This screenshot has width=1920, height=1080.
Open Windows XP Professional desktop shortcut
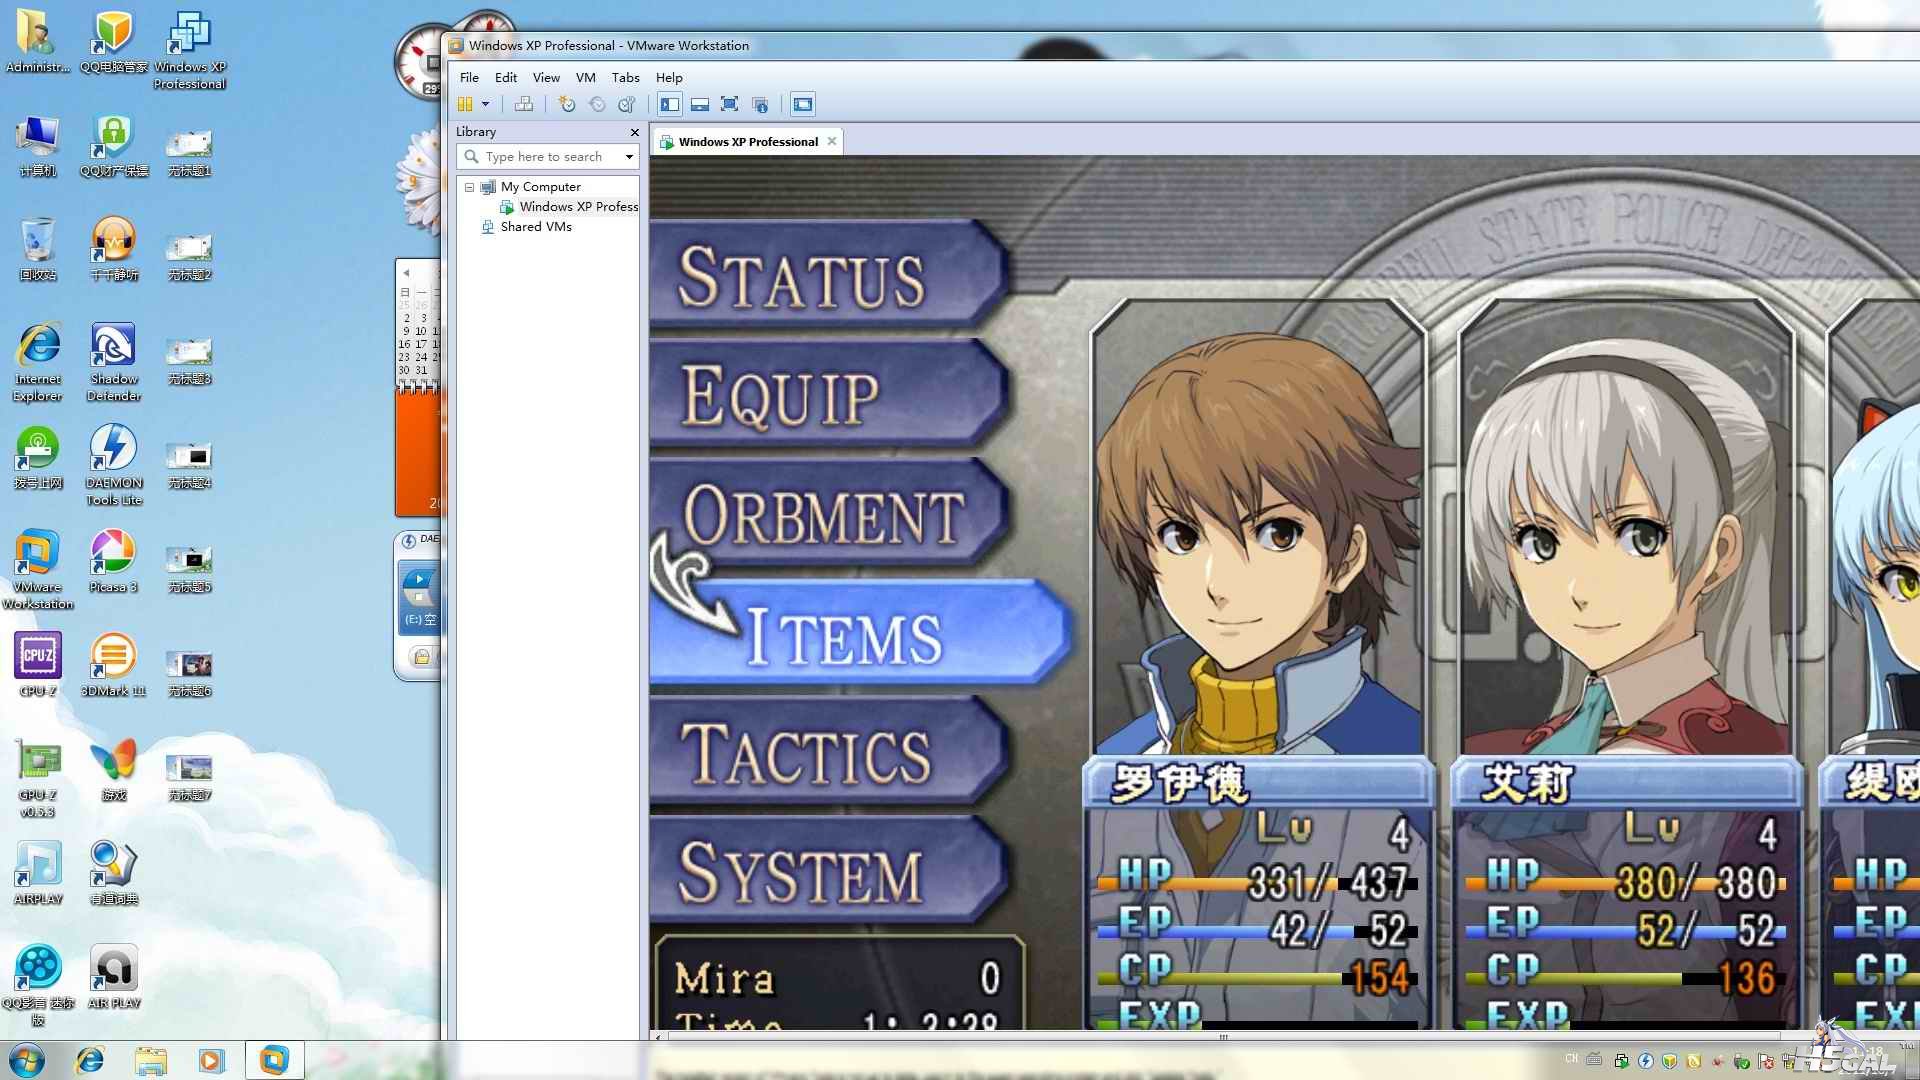pyautogui.click(x=189, y=51)
